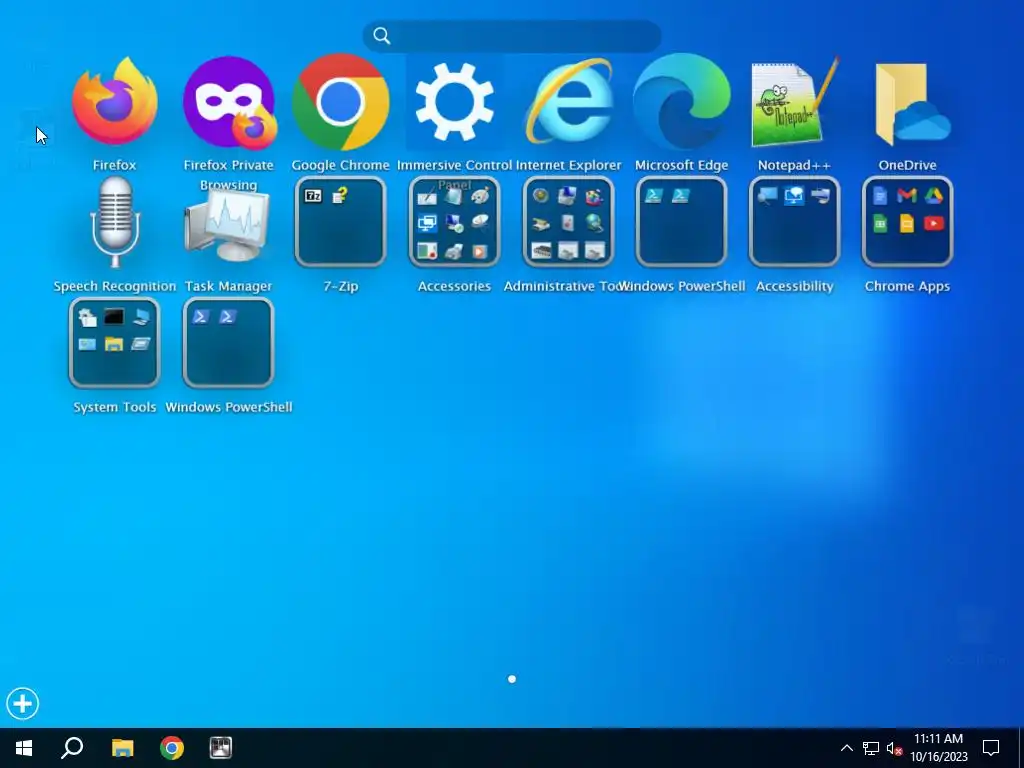Open File Explorer from the taskbar
This screenshot has width=1024, height=768.
(x=122, y=748)
